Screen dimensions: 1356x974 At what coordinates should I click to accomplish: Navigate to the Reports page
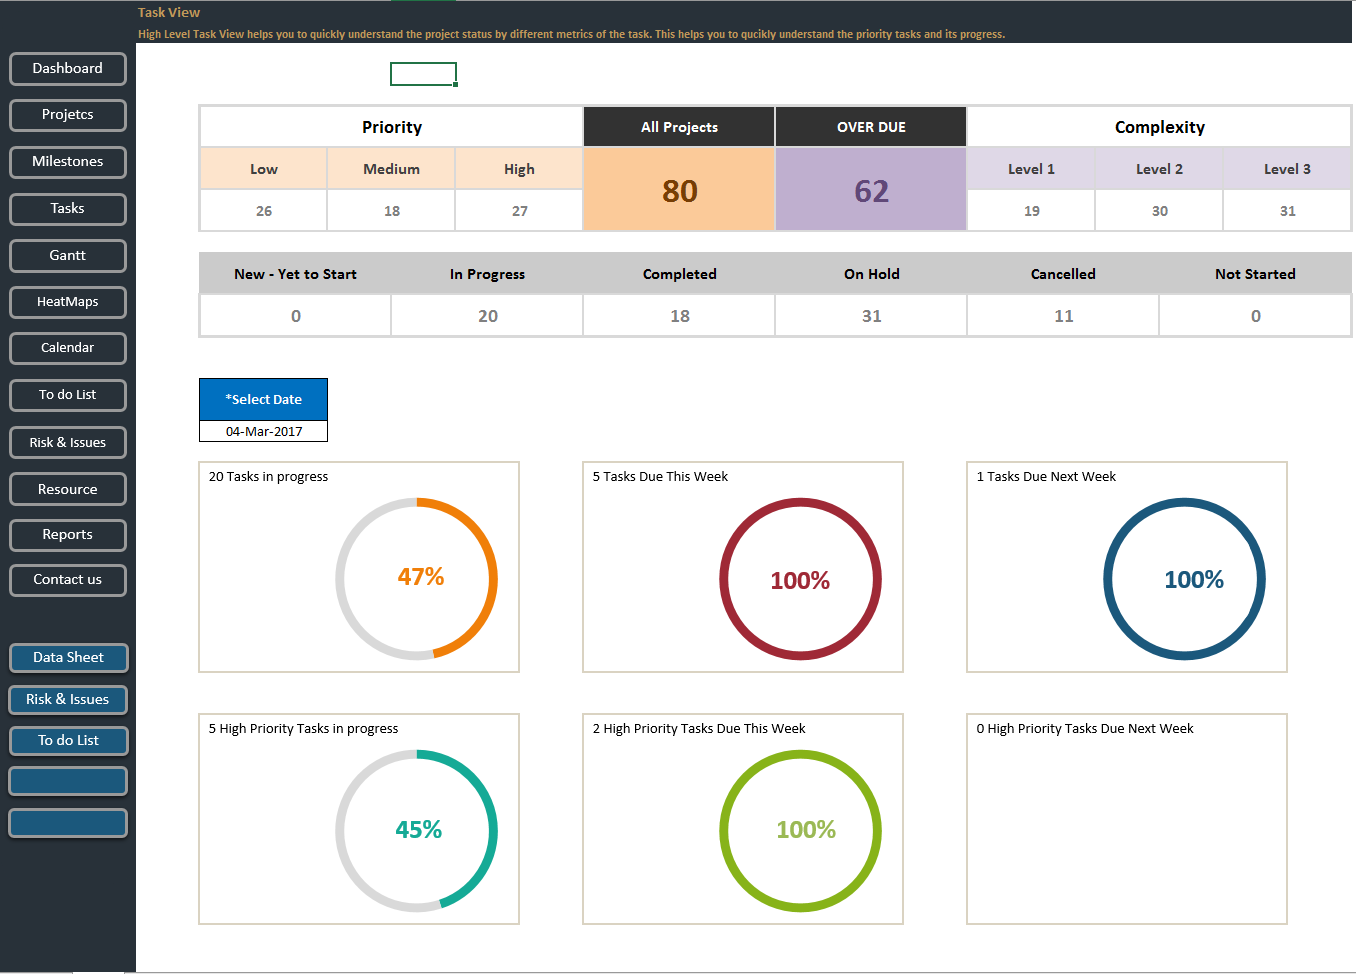[67, 534]
